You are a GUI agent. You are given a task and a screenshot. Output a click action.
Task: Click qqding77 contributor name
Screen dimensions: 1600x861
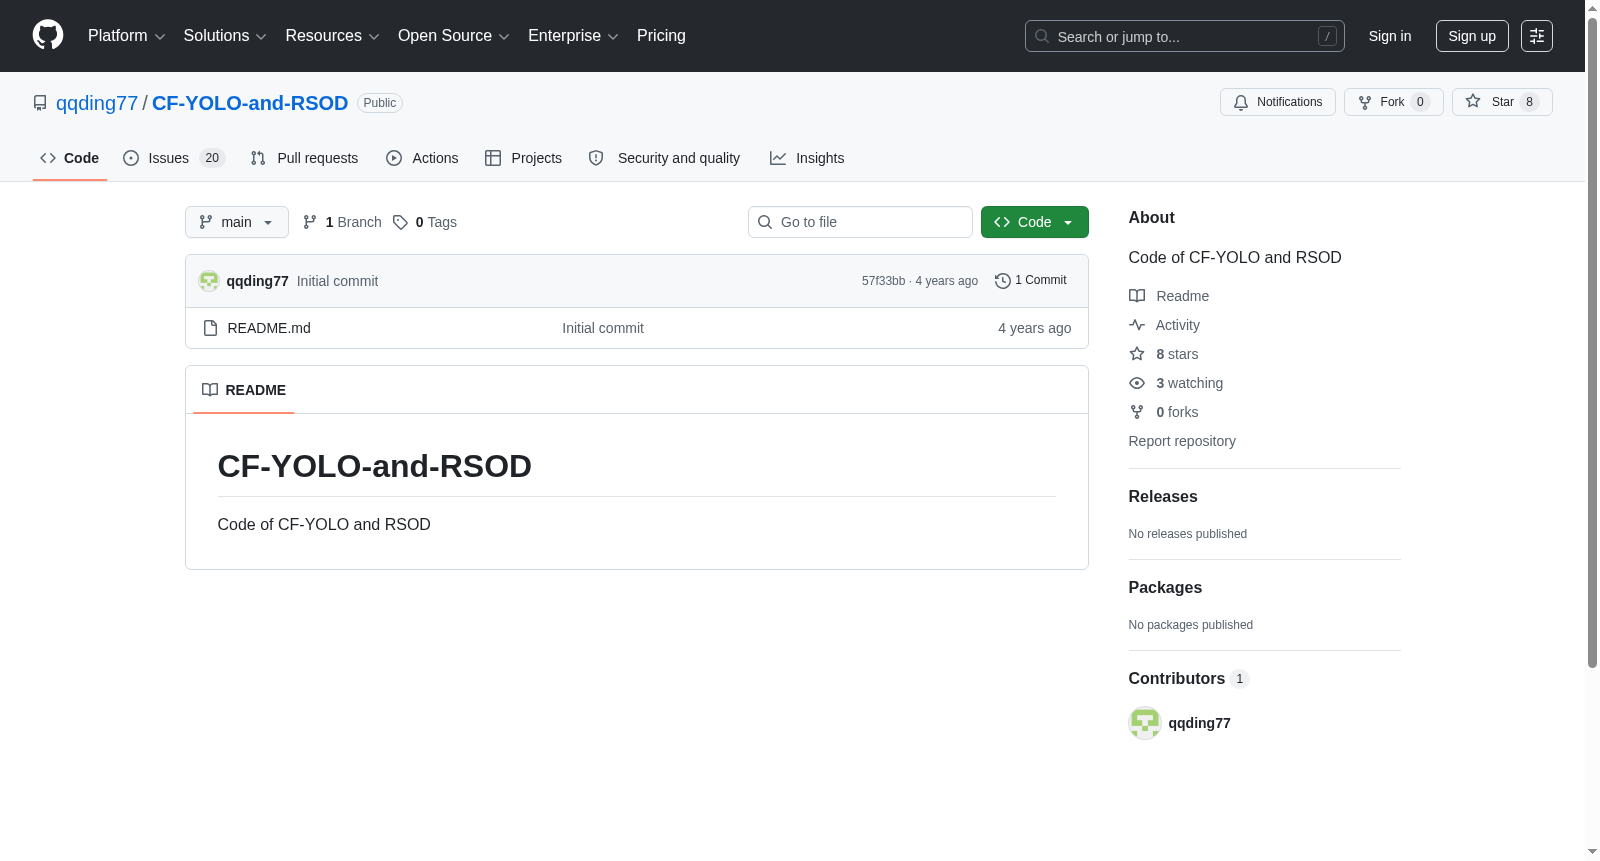[1200, 723]
